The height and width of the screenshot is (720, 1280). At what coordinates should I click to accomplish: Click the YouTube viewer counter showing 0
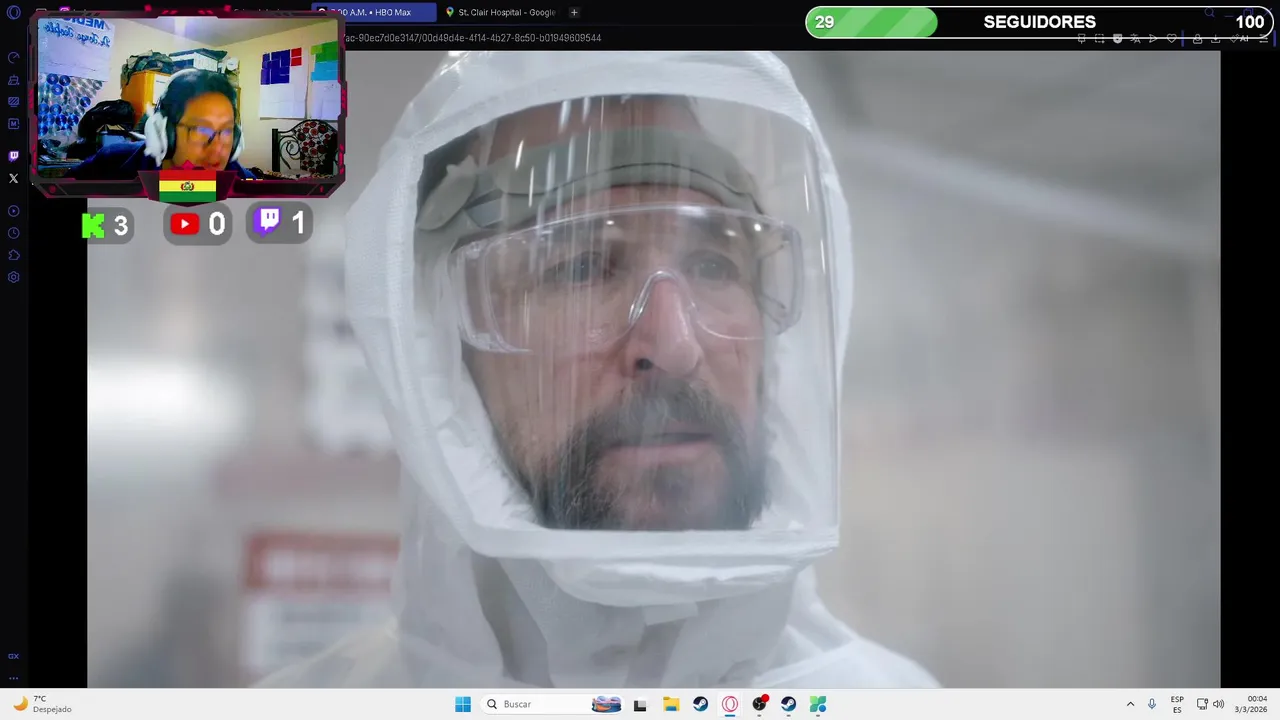click(198, 225)
